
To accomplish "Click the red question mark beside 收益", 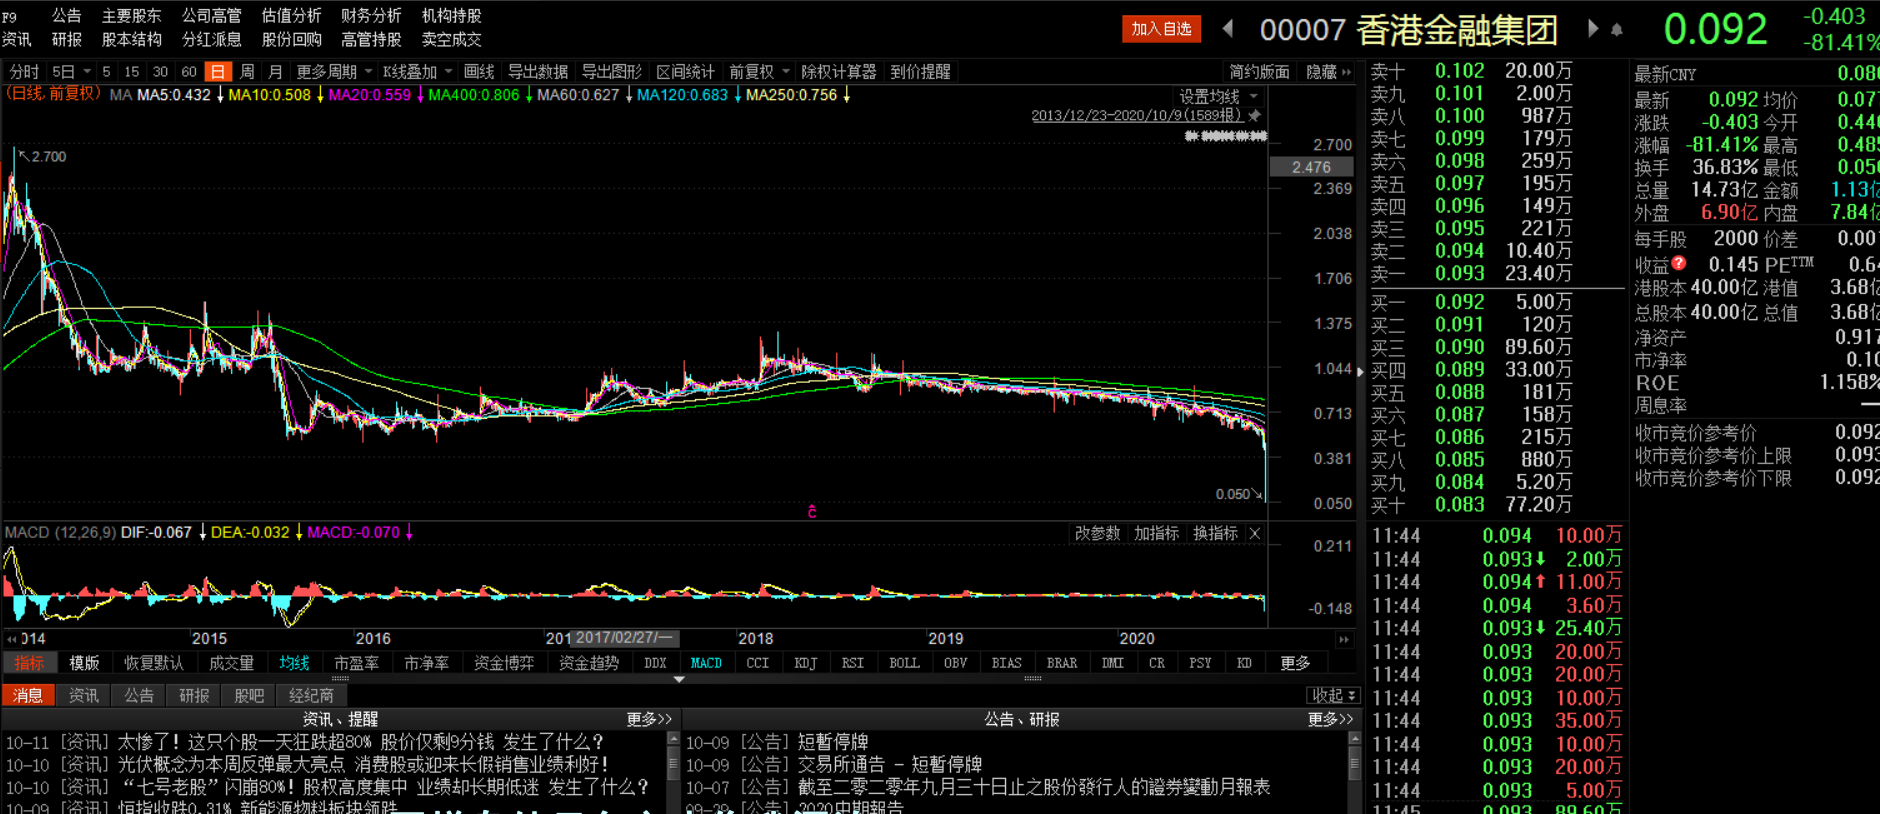I will 1678,263.
